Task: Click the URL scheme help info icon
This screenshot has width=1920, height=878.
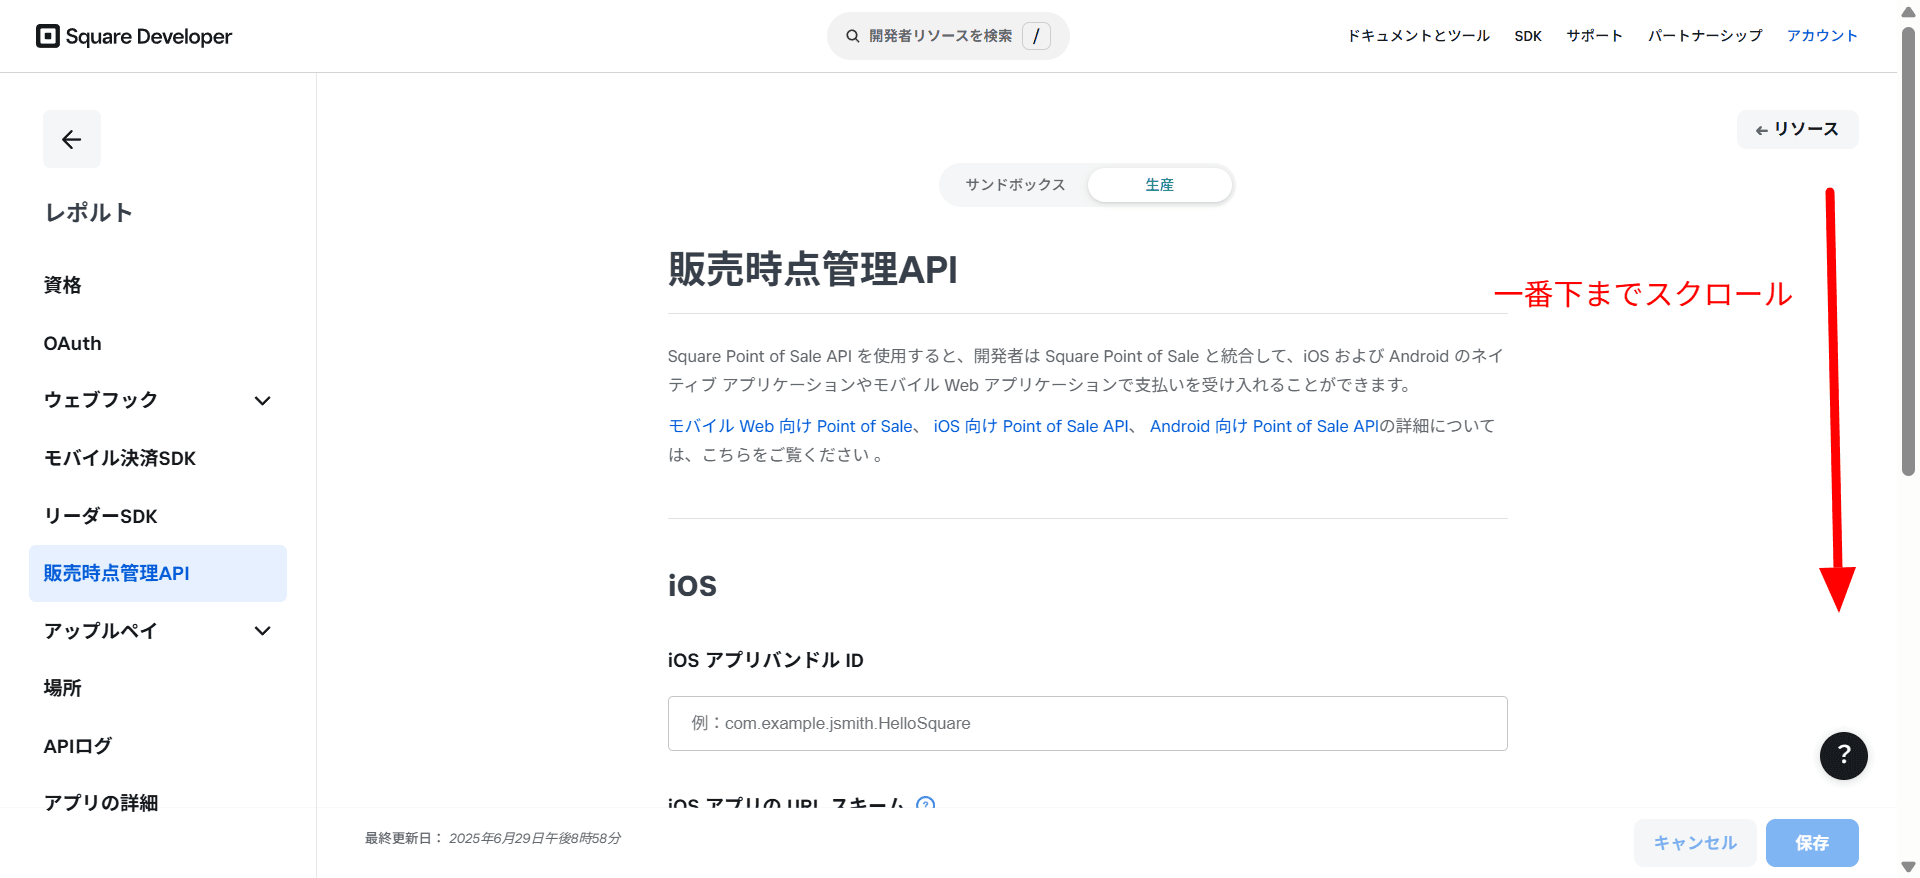Action: pyautogui.click(x=926, y=803)
